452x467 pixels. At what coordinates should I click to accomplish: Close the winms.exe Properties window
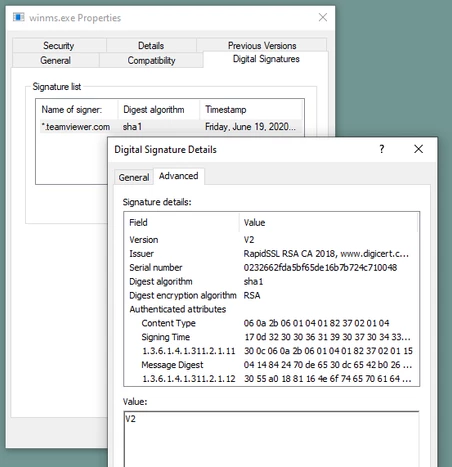coord(323,17)
